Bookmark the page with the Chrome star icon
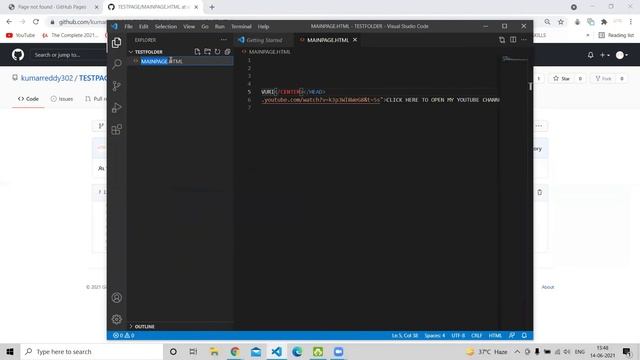The height and width of the screenshot is (360, 640). (561, 22)
